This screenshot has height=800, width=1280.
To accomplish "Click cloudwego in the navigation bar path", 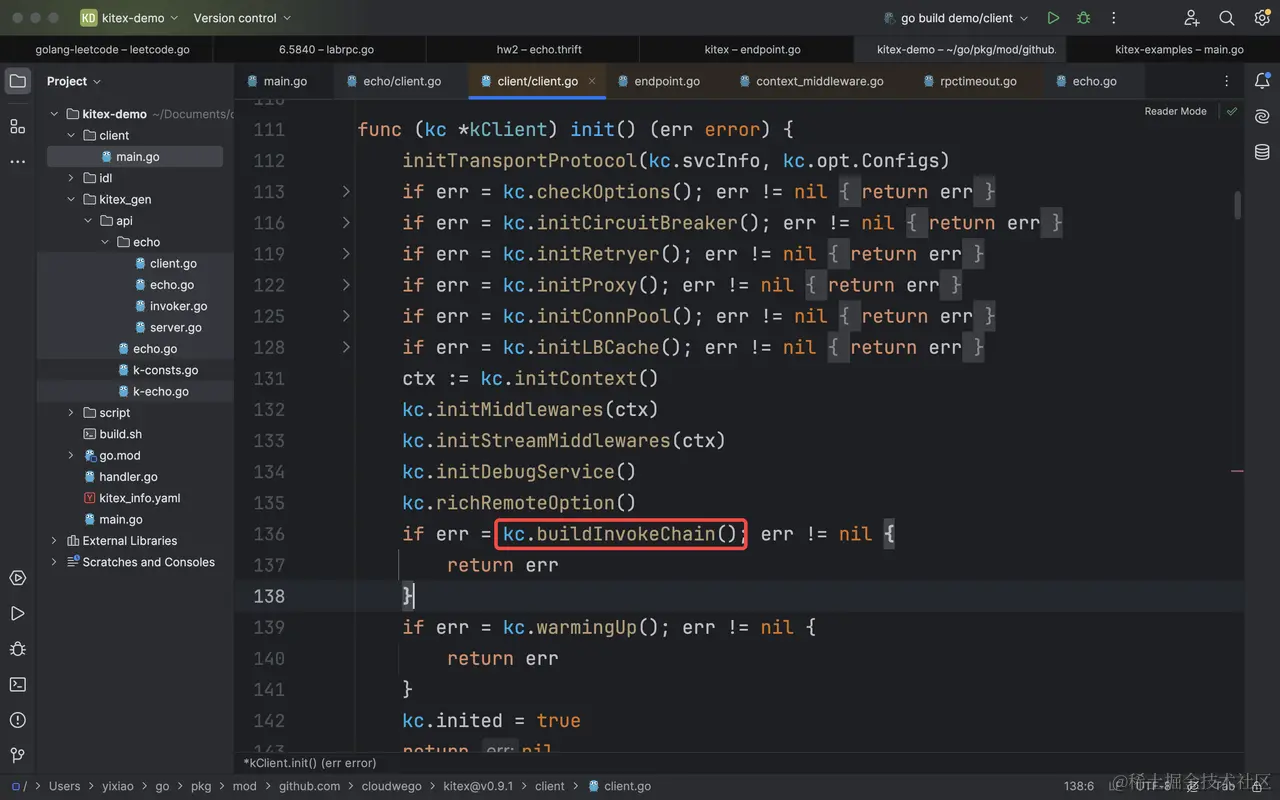I will pos(392,786).
